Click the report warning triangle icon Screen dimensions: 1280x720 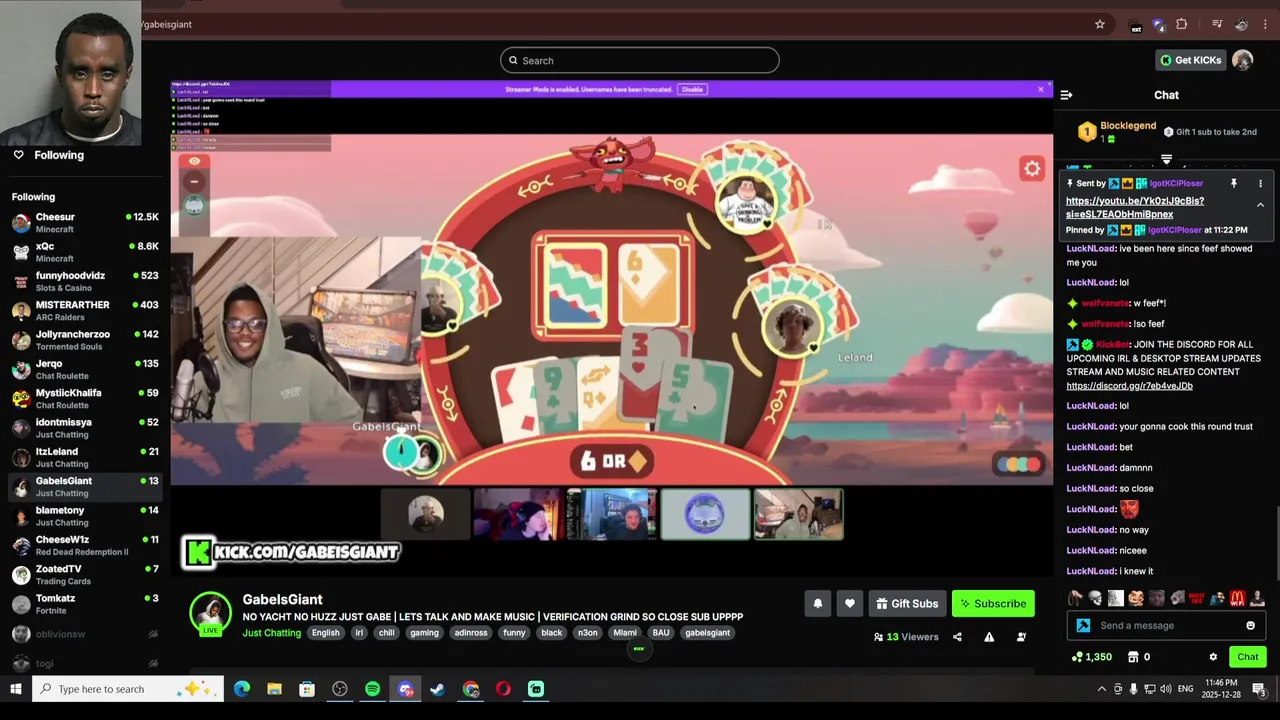pyautogui.click(x=989, y=637)
